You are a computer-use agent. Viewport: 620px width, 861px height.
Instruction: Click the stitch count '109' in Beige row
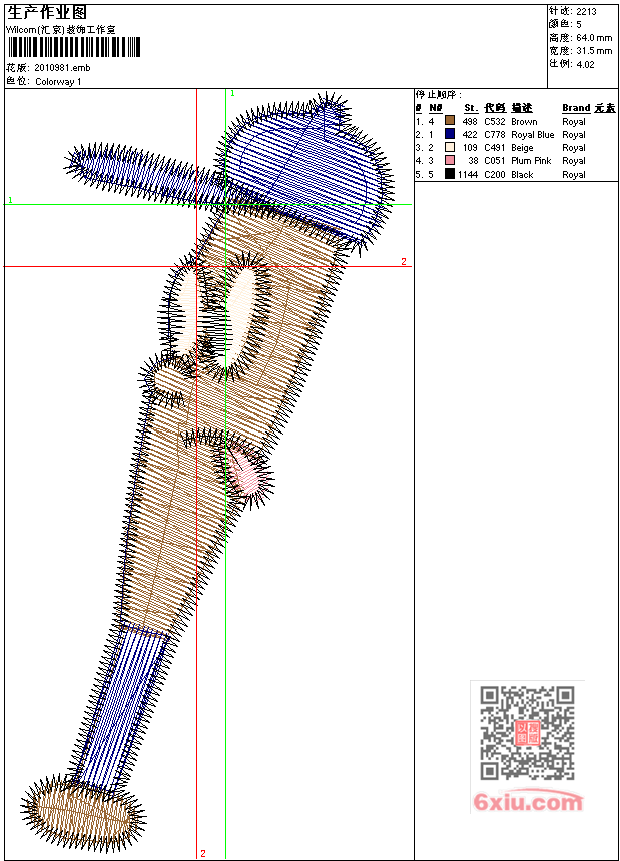[x=470, y=148]
